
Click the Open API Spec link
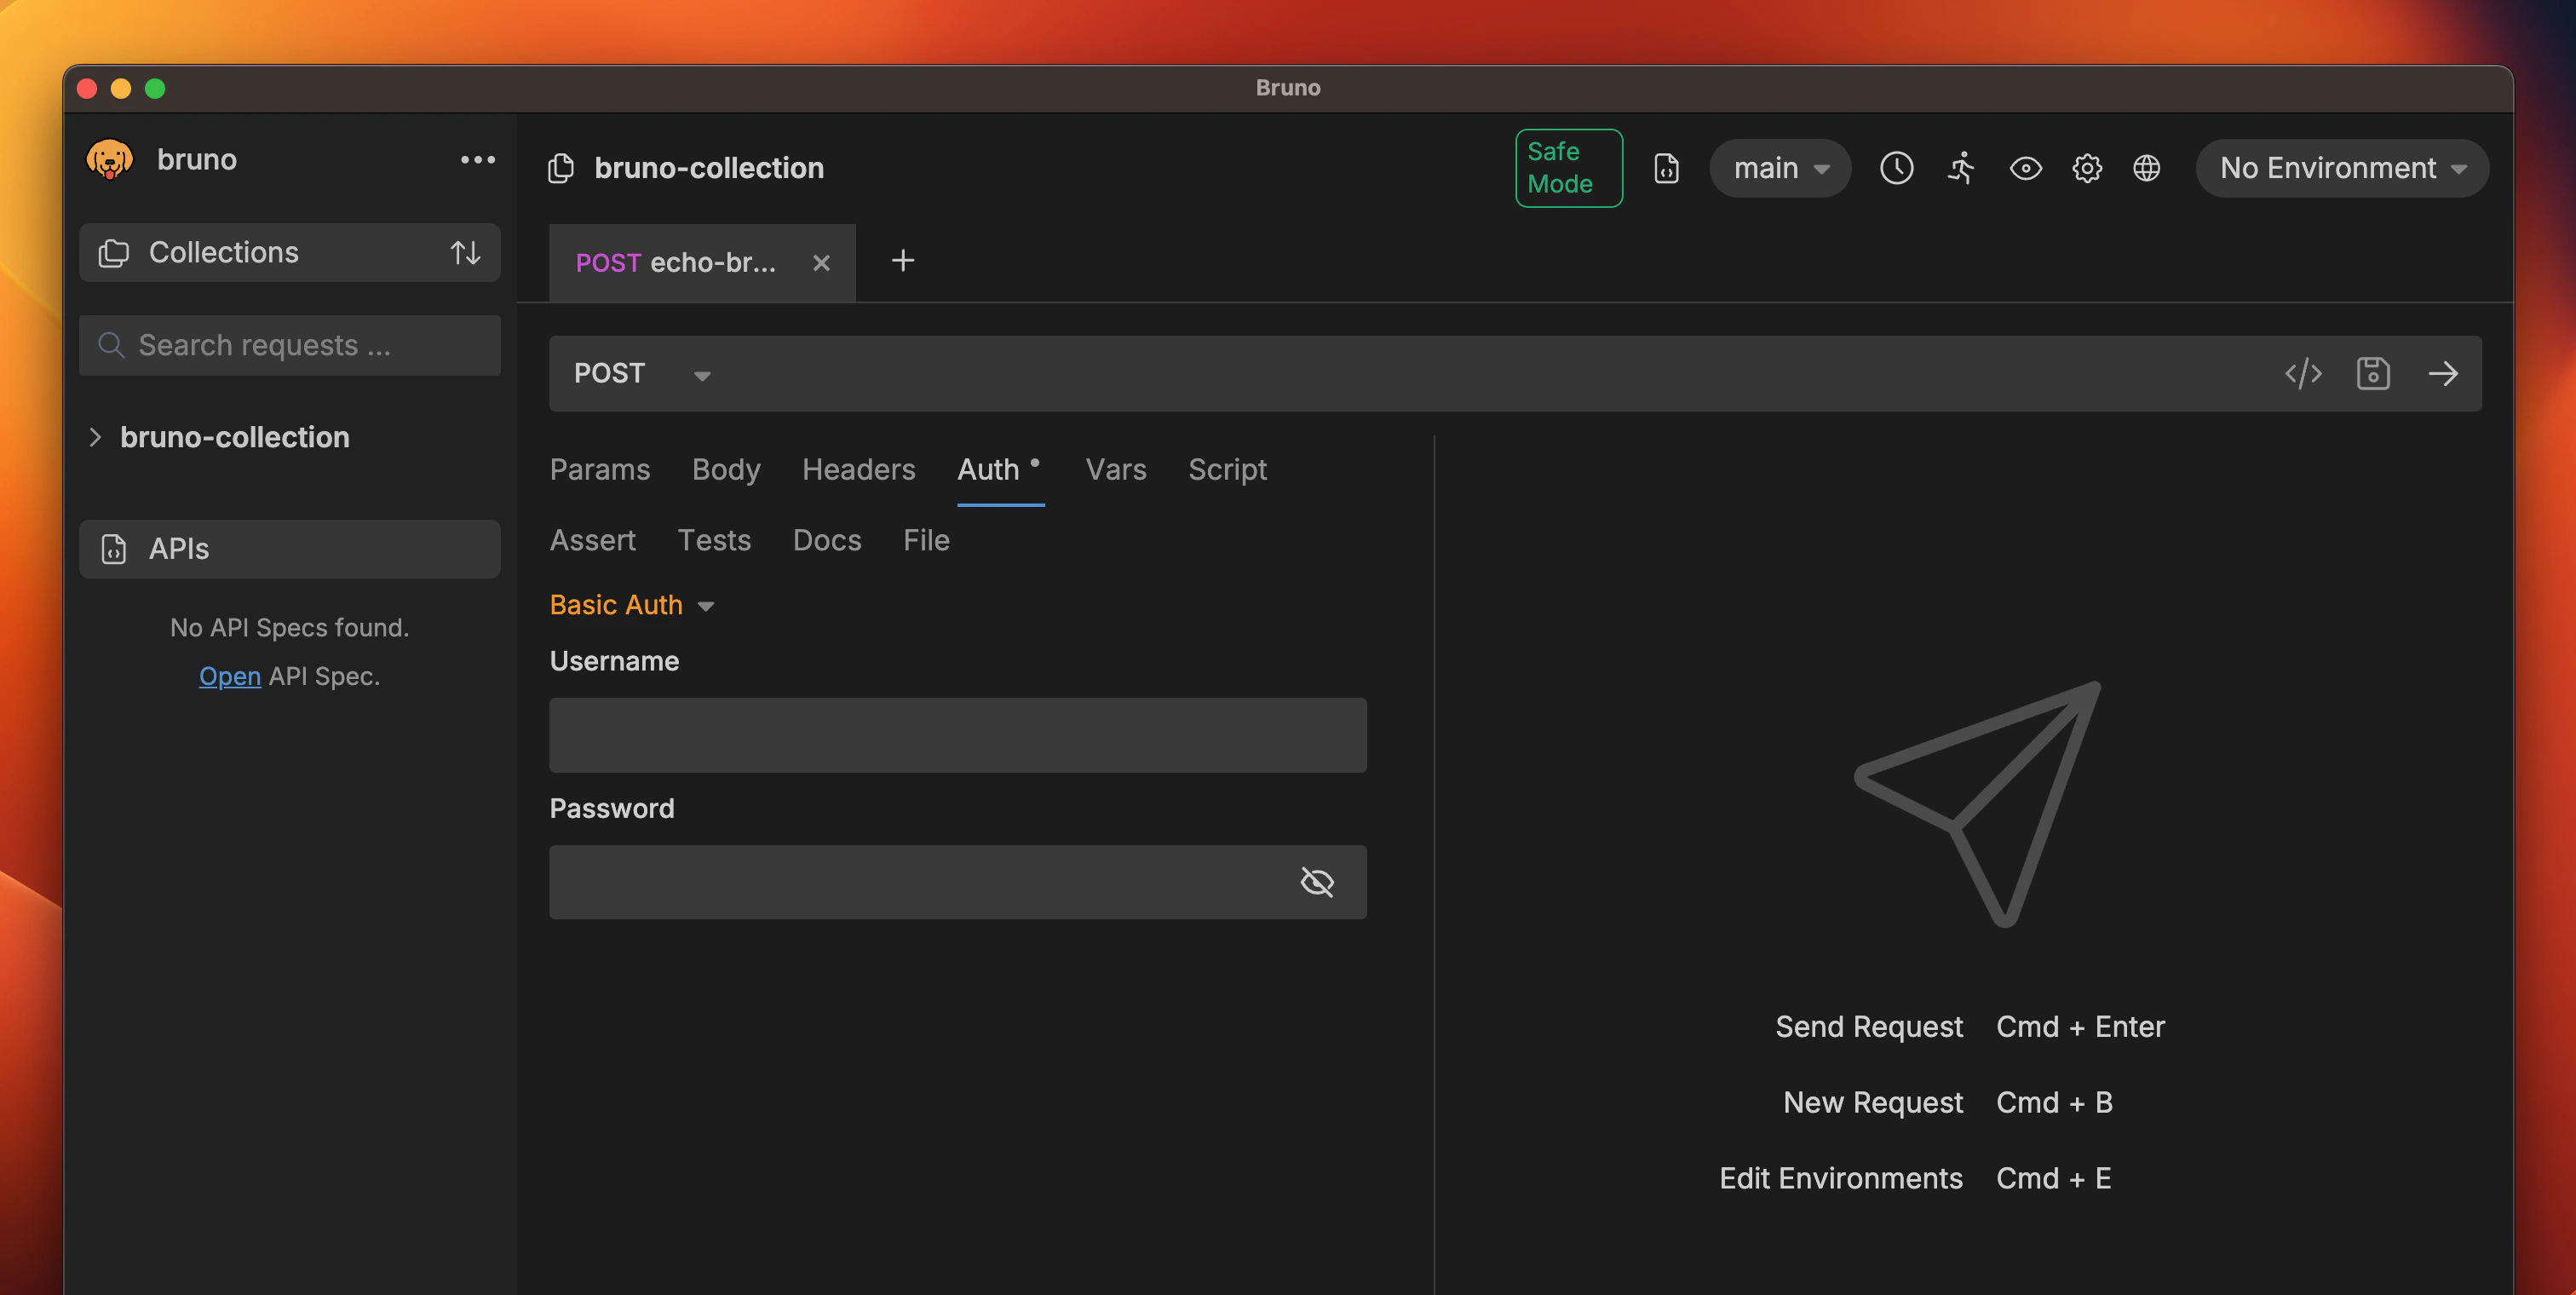(229, 676)
